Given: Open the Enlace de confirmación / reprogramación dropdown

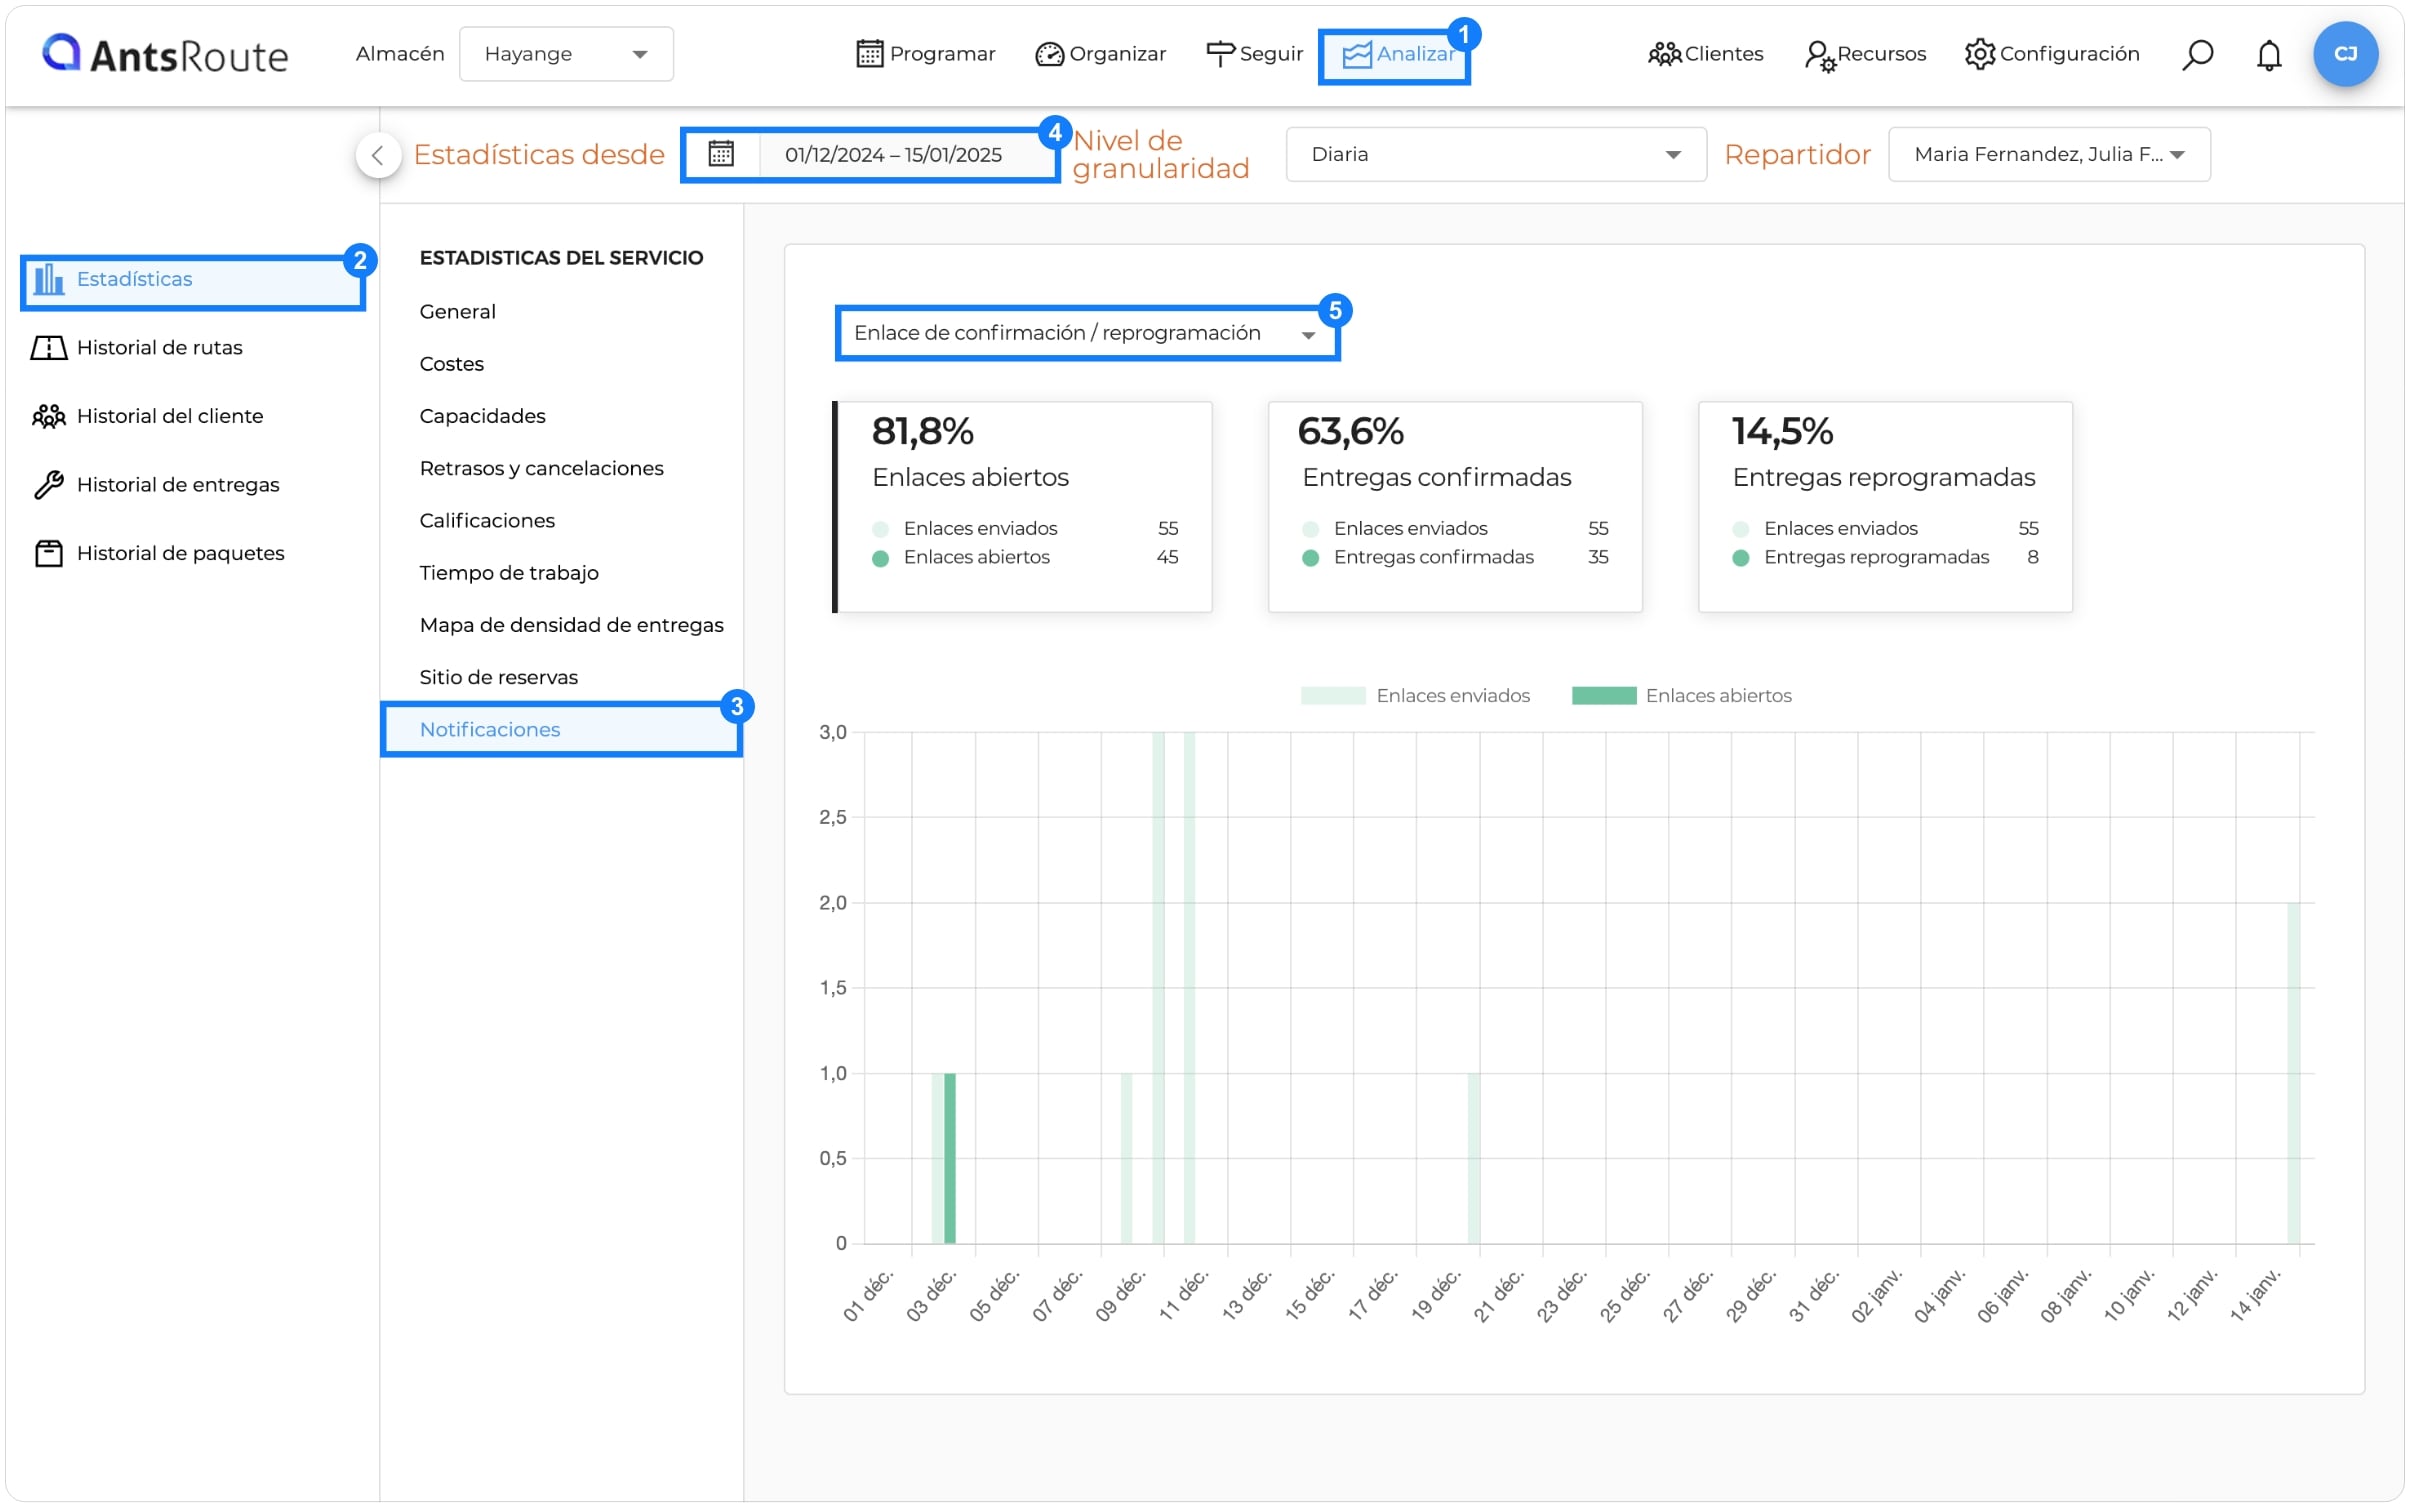Looking at the screenshot, I should (x=1087, y=333).
